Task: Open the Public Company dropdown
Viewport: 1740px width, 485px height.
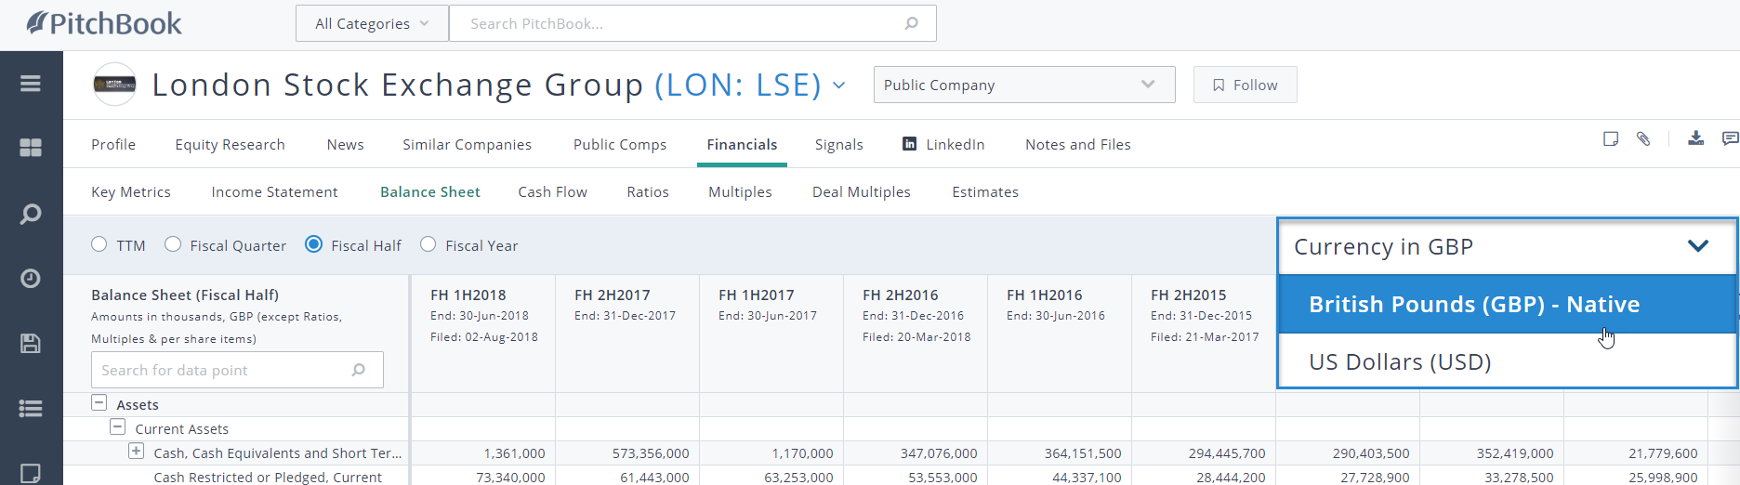Action: [1024, 85]
